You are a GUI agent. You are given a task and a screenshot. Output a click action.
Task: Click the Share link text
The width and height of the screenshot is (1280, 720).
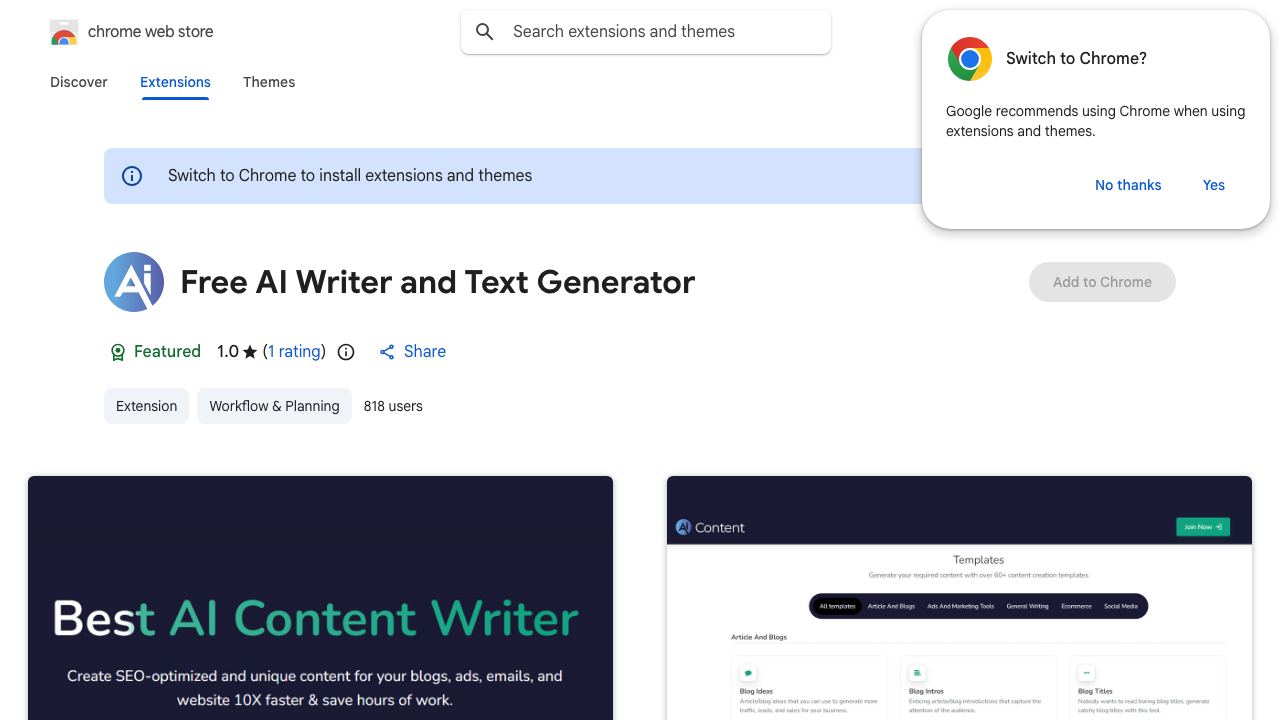[x=425, y=352]
